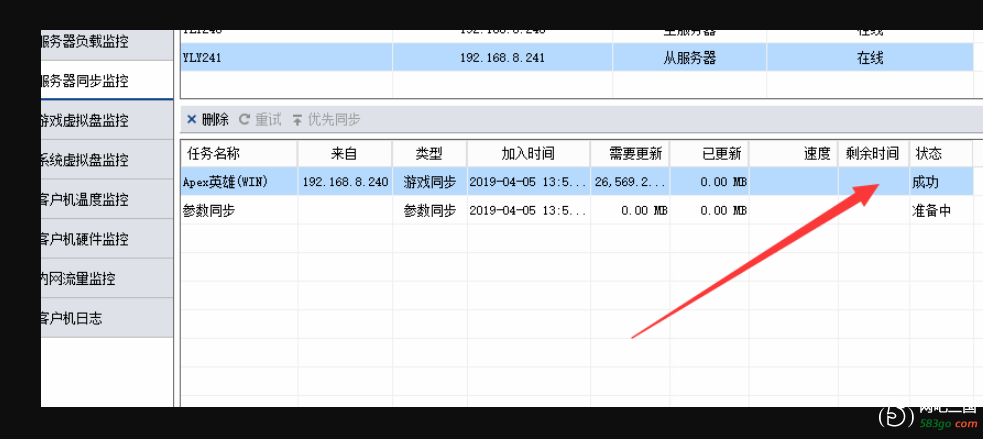The height and width of the screenshot is (439, 983).
Task: Click the 加入时间 column header
Action: click(x=528, y=153)
